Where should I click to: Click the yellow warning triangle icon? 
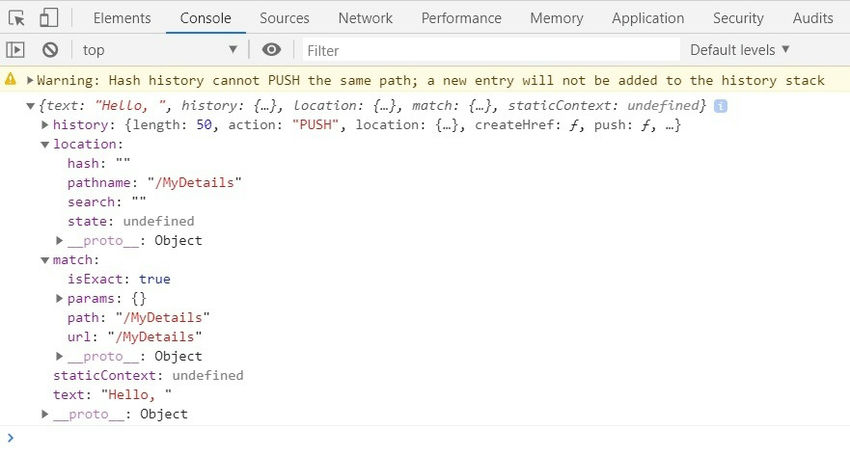coord(11,80)
